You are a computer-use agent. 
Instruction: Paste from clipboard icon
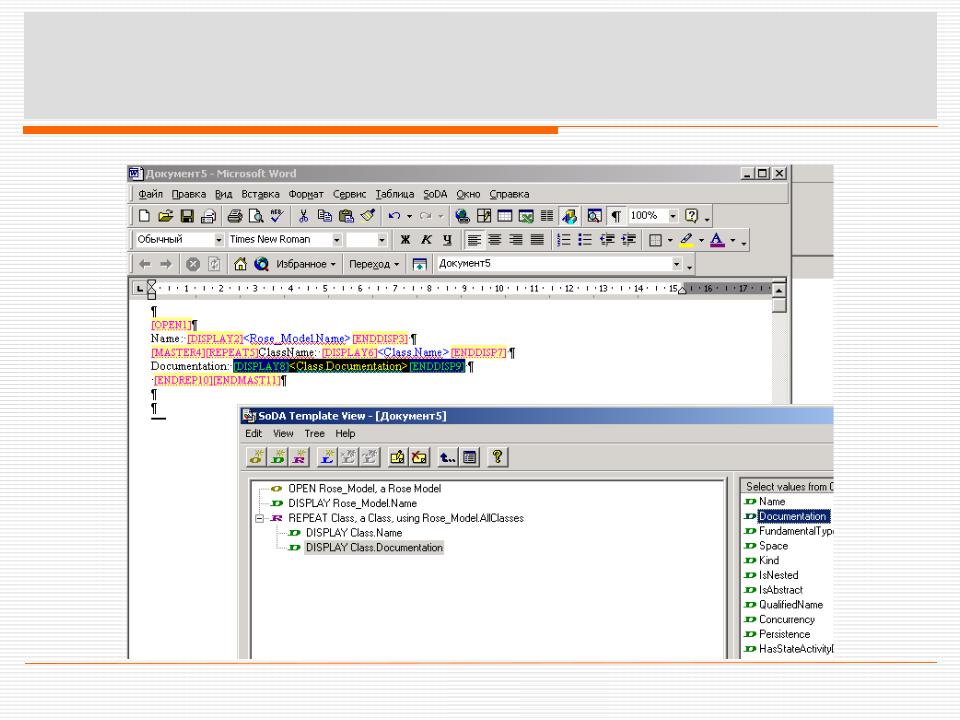point(347,216)
